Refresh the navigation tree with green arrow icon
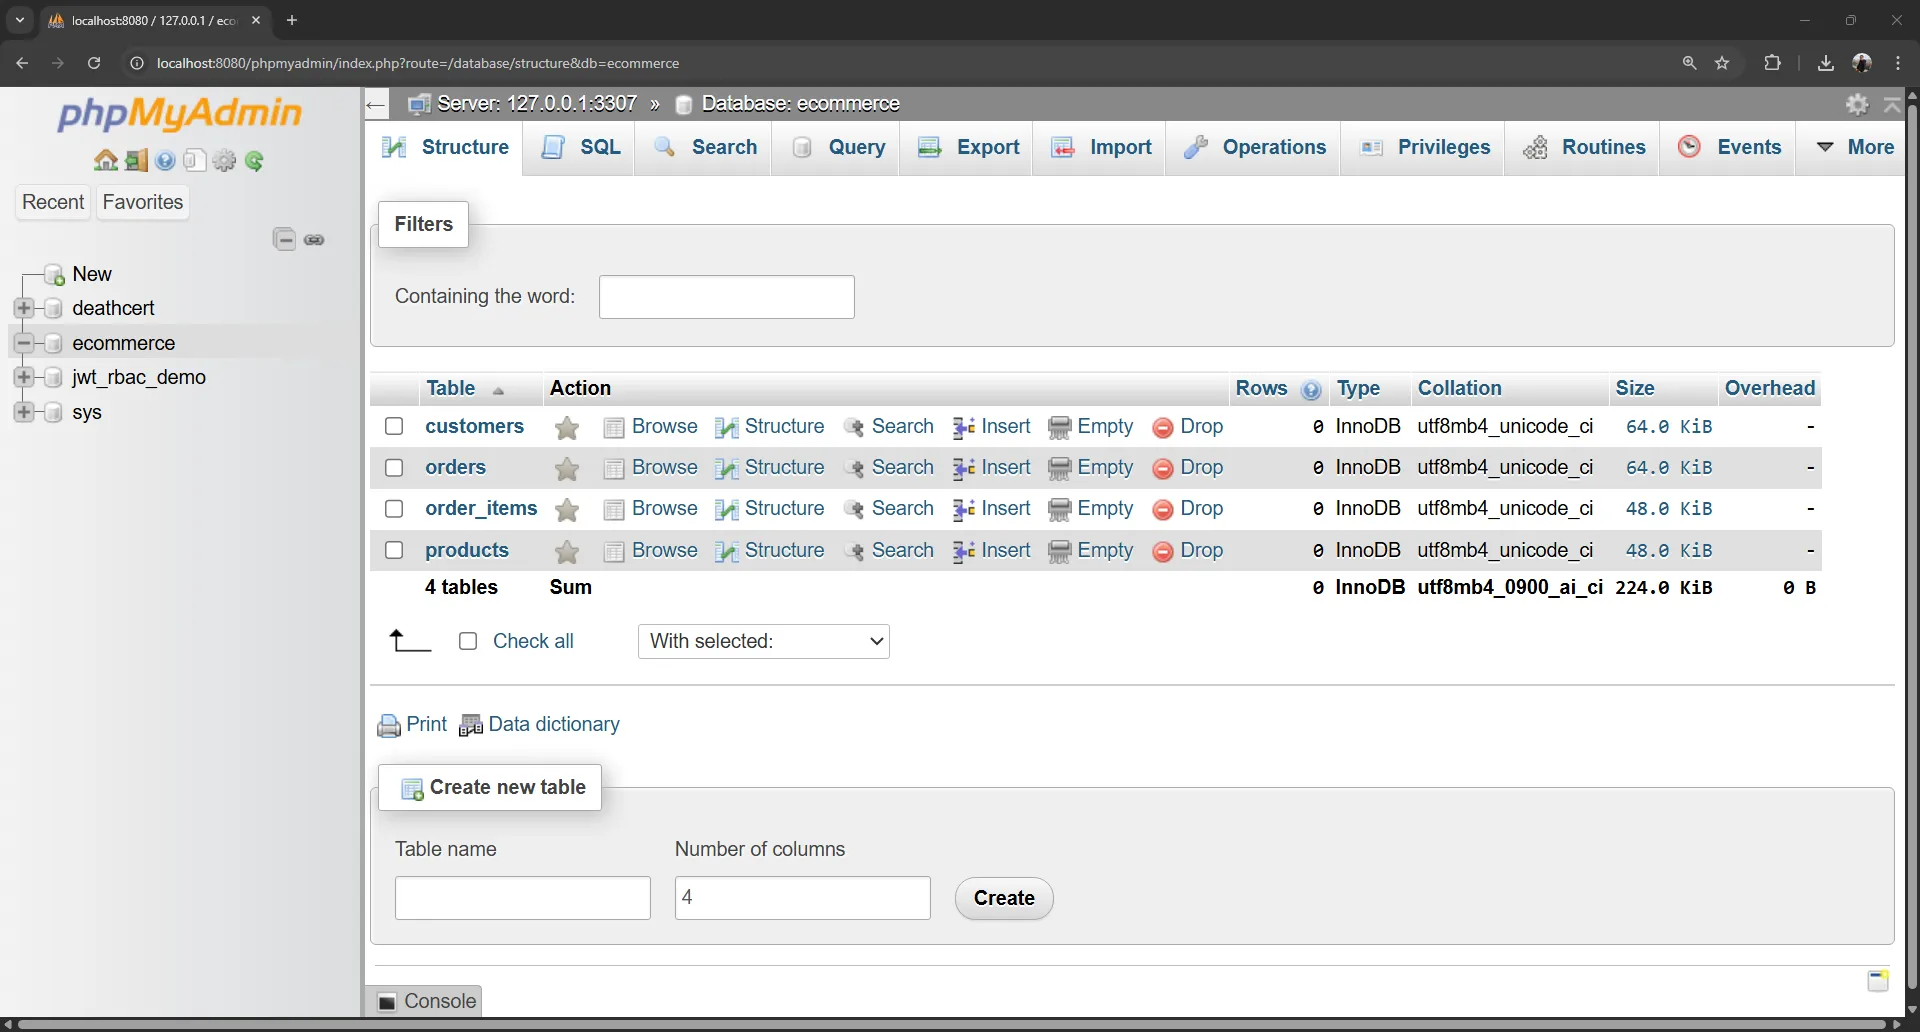 pyautogui.click(x=256, y=160)
